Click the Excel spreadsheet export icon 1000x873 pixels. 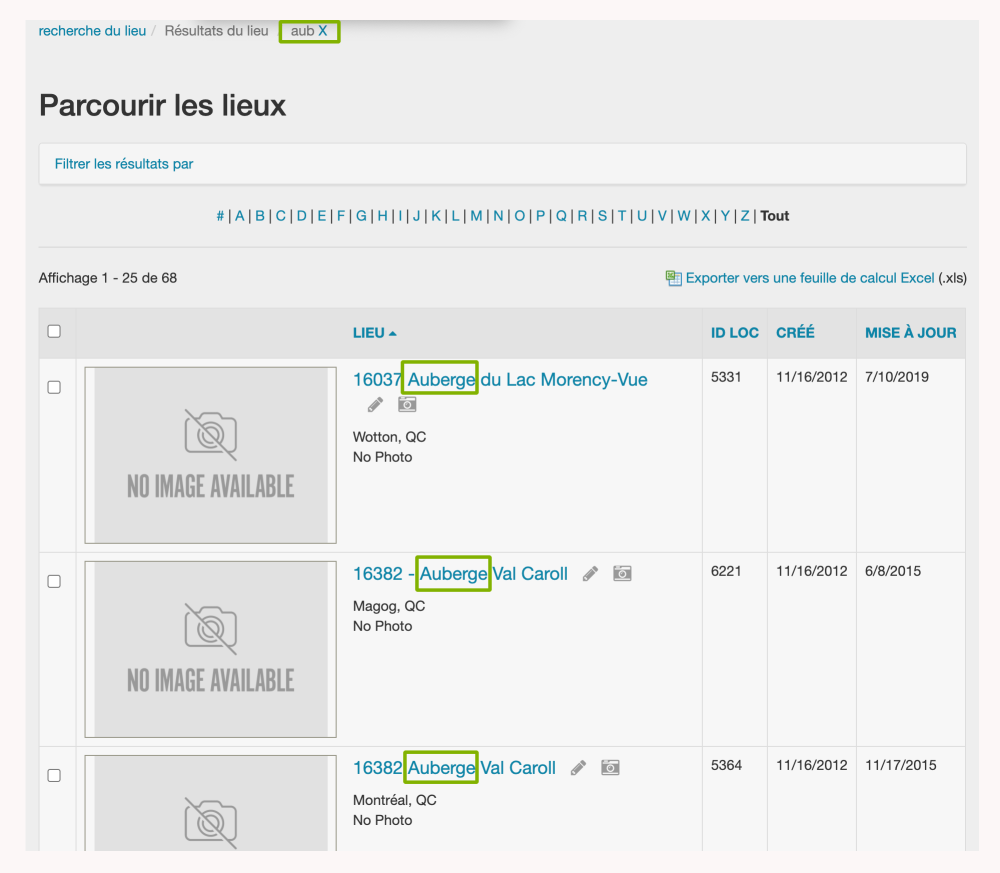(673, 278)
